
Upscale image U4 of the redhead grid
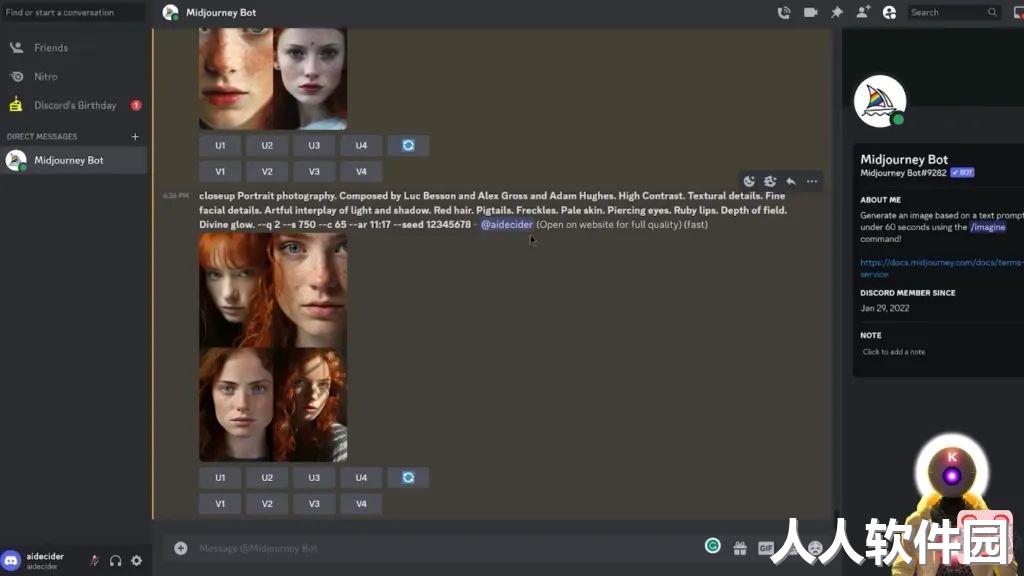(x=361, y=477)
